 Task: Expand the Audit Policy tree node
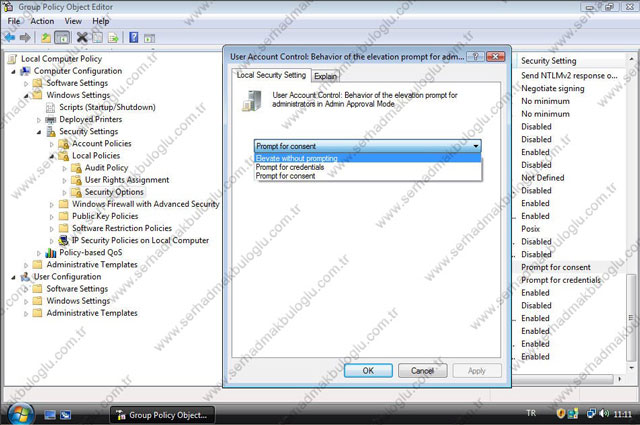click(x=64, y=168)
